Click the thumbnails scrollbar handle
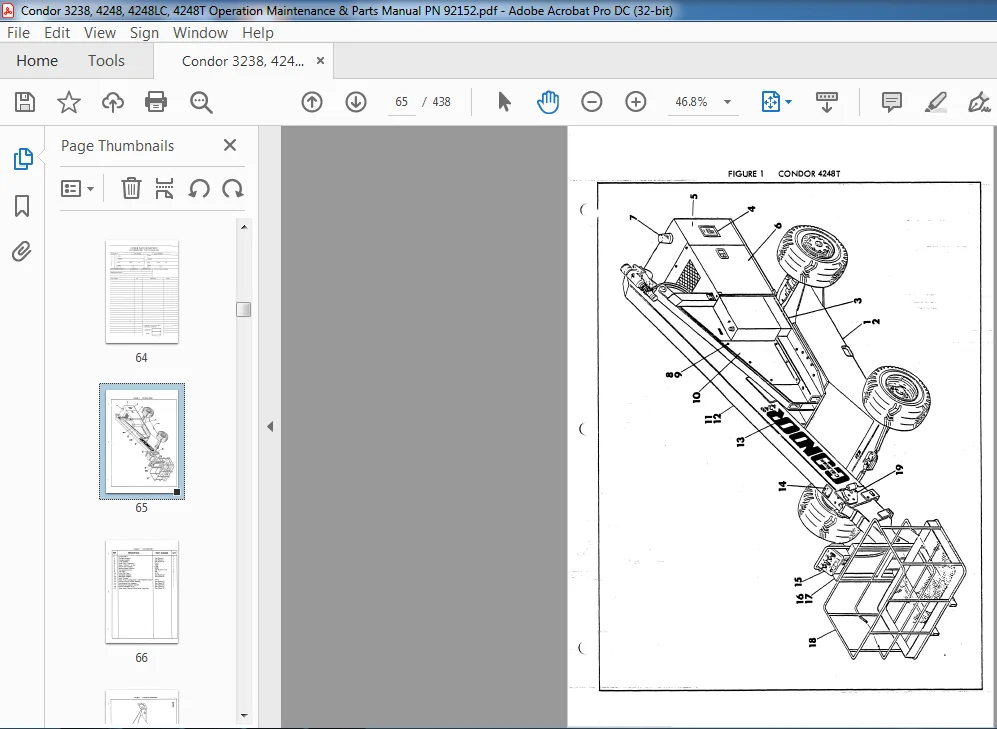Viewport: 997px width, 729px height. (x=244, y=310)
